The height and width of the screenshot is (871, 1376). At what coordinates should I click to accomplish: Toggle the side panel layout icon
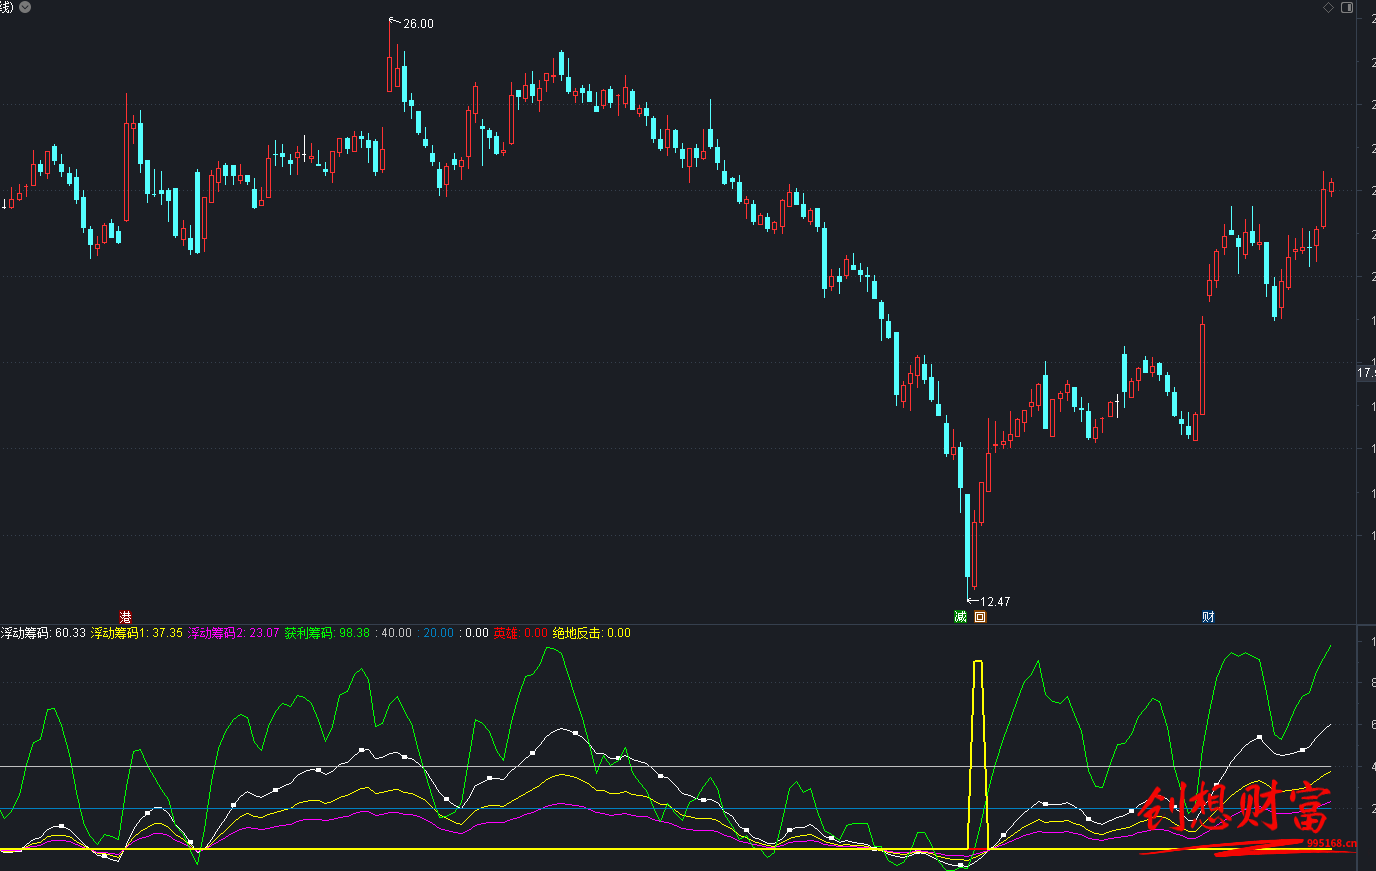(x=1346, y=7)
